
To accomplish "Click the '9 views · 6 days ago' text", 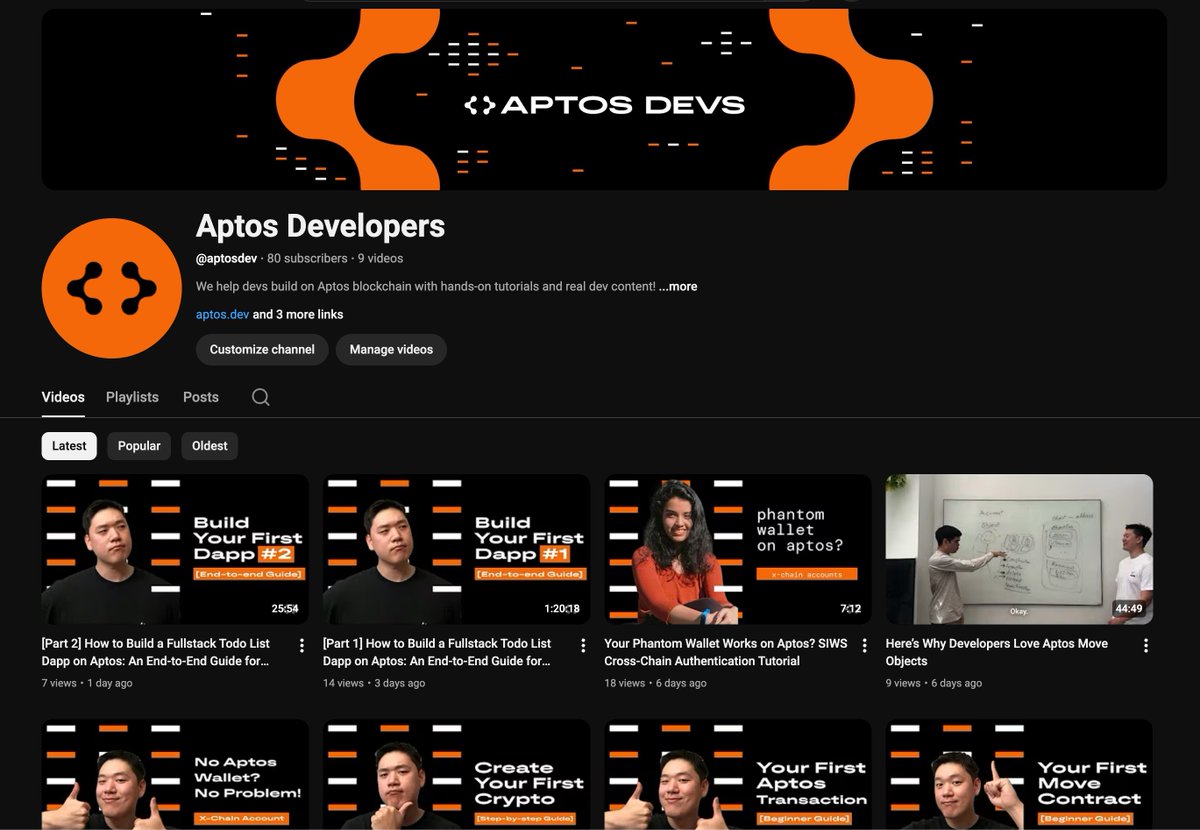I will (x=934, y=683).
